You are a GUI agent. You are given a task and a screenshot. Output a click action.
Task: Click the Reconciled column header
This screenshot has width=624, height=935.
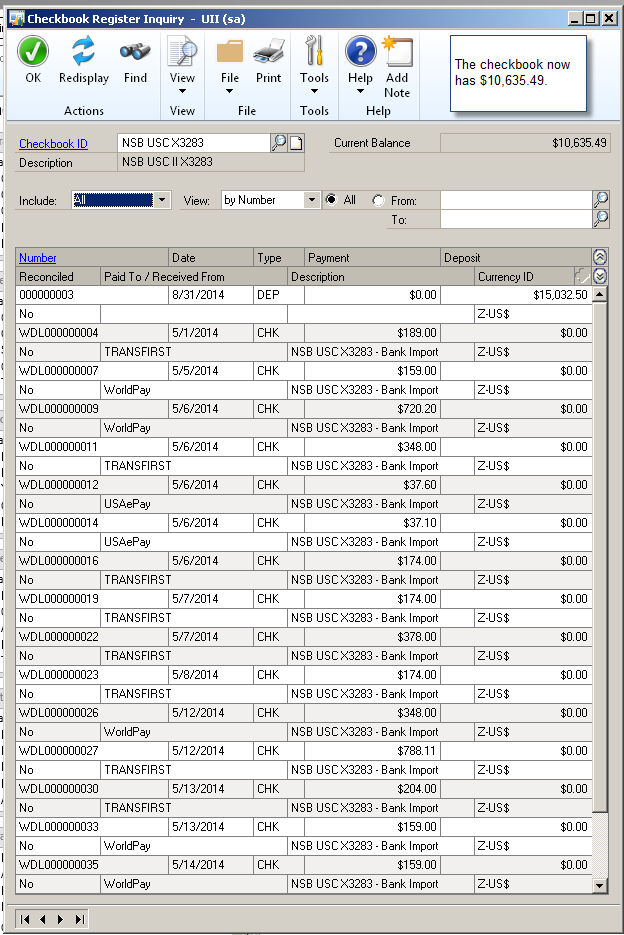(58, 277)
